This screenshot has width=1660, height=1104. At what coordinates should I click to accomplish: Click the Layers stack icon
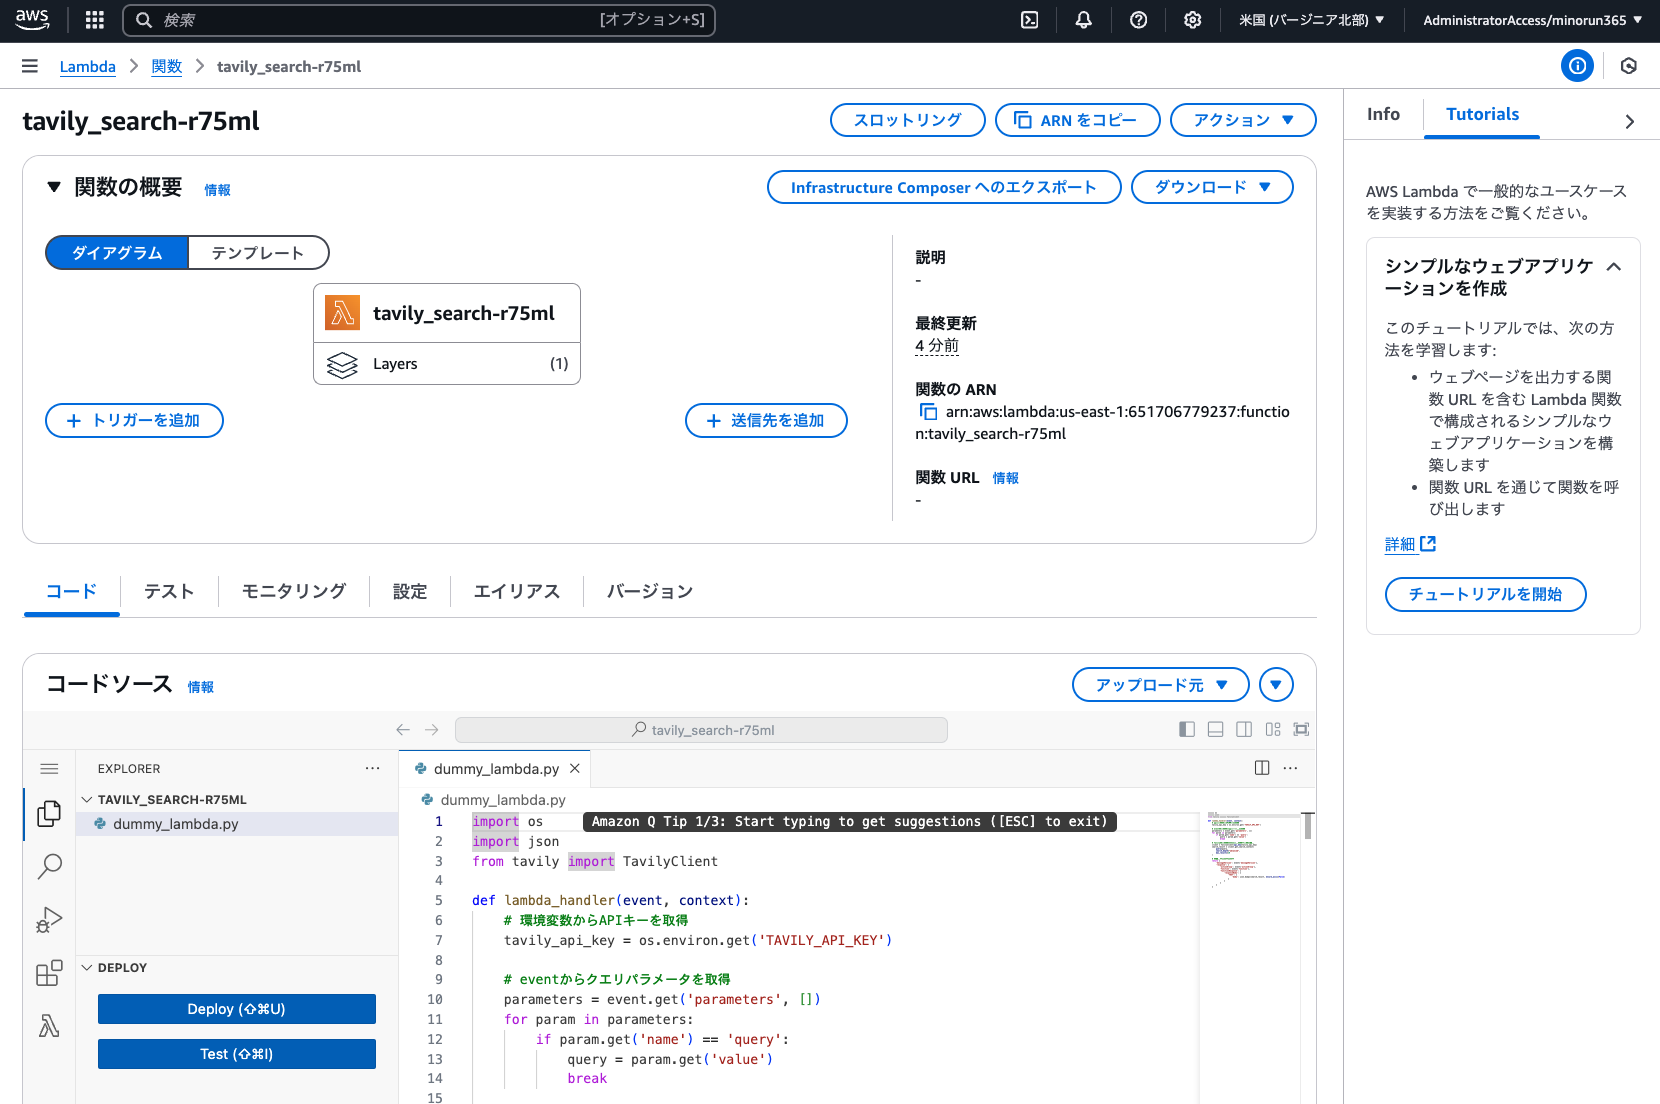(342, 365)
